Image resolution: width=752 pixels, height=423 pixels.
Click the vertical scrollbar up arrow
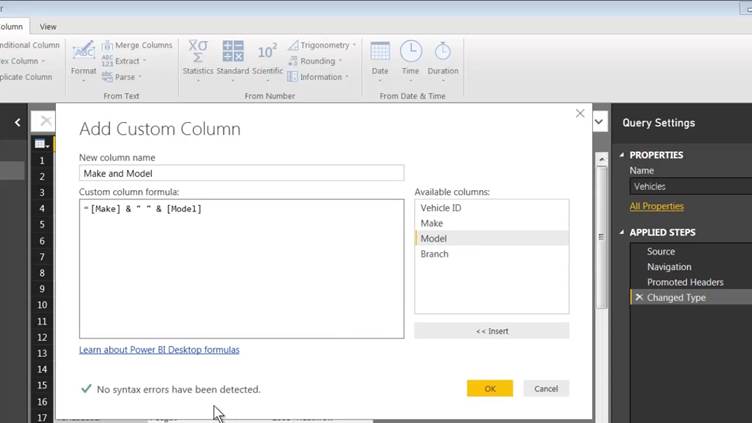tap(601, 159)
